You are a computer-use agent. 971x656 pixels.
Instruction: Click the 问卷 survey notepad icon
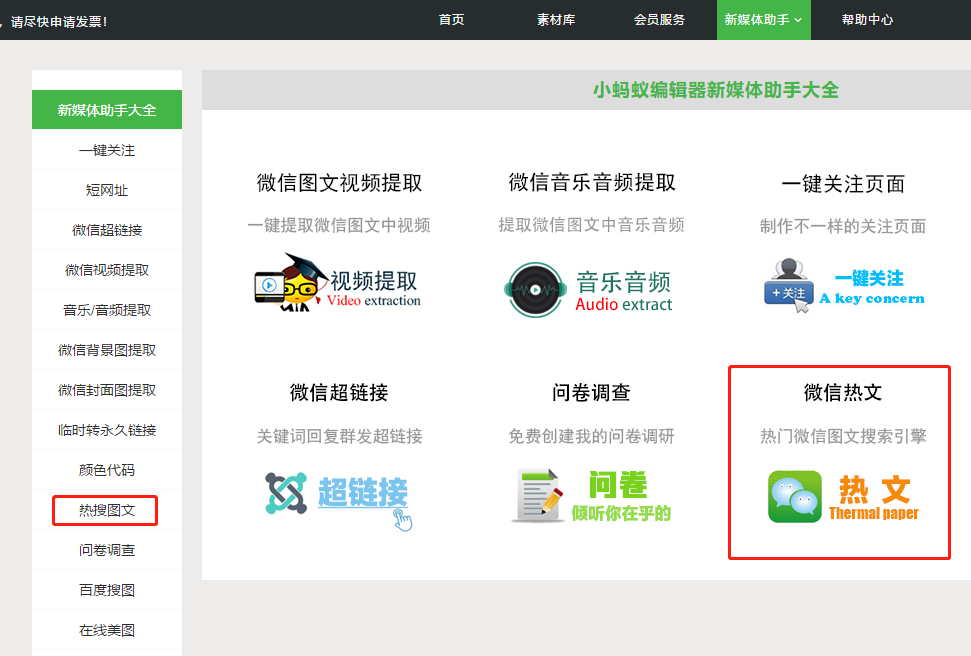[x=591, y=496]
